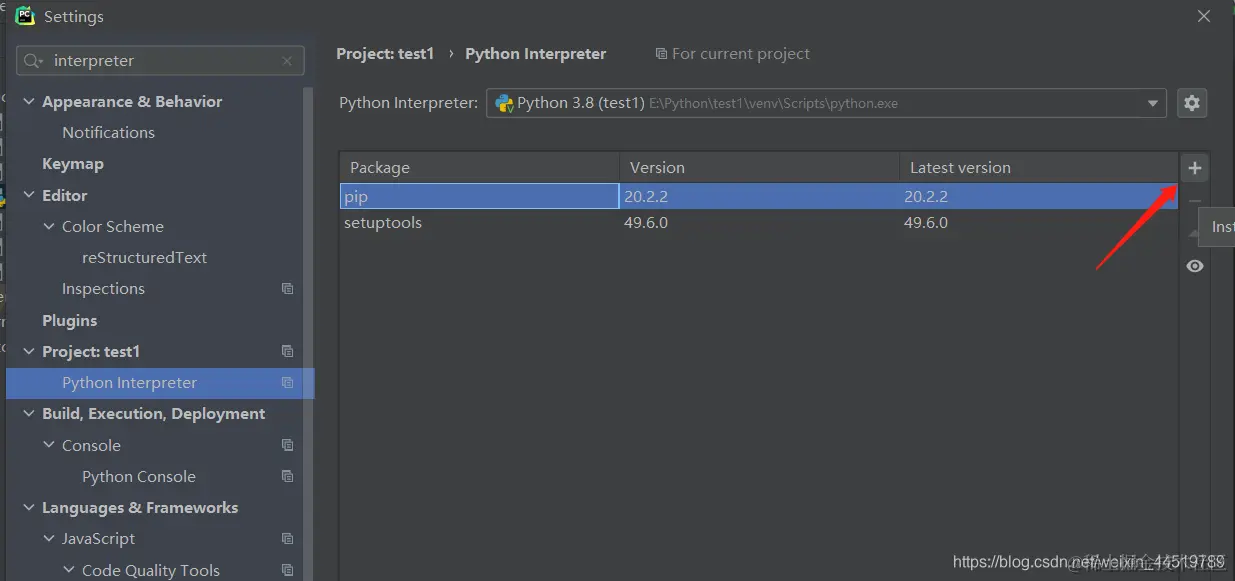Select the setuptools package row
This screenshot has width=1235, height=581.
383,223
